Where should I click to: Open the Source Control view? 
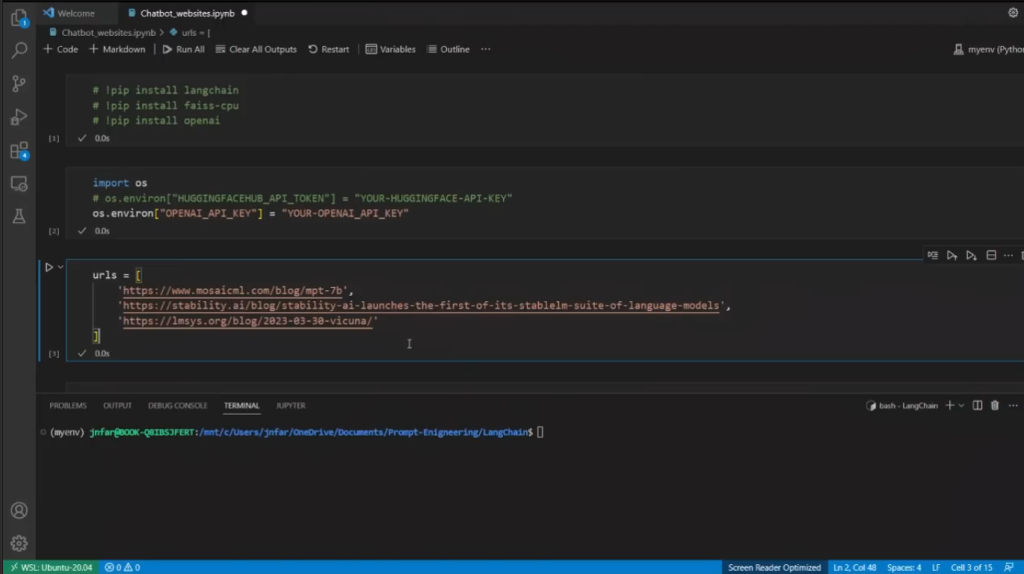click(18, 83)
